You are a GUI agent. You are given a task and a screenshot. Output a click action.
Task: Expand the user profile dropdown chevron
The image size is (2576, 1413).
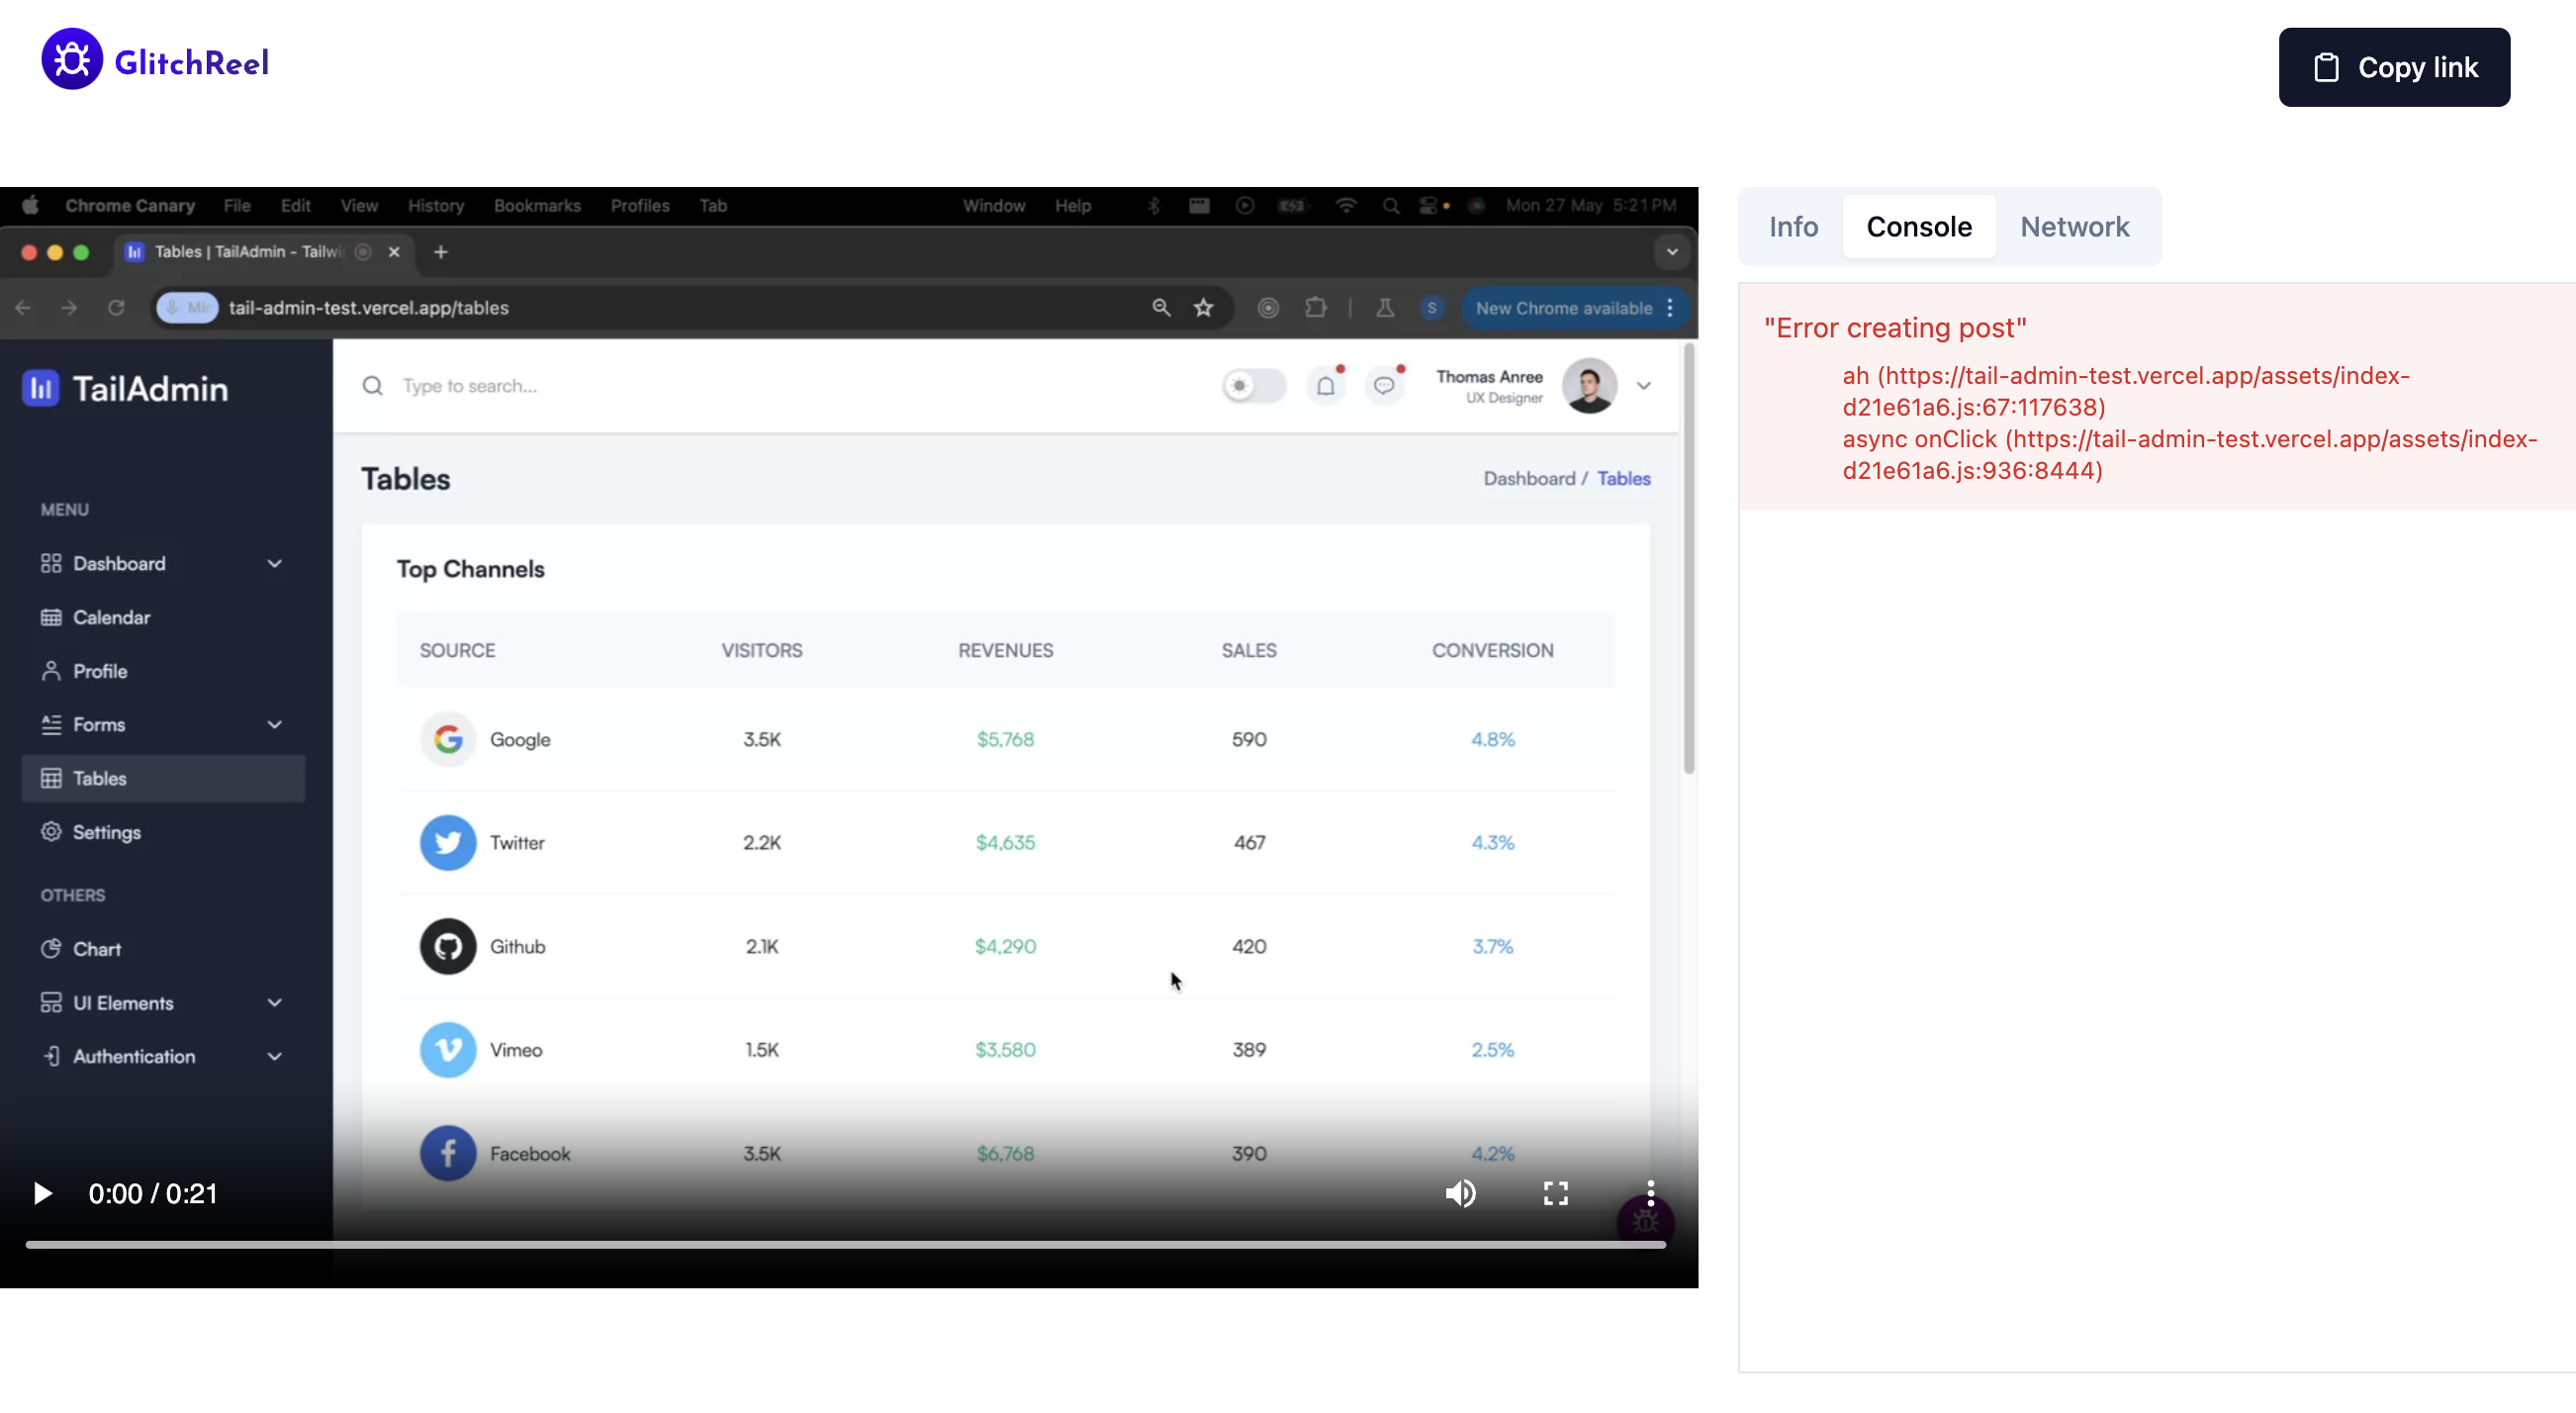[1643, 386]
